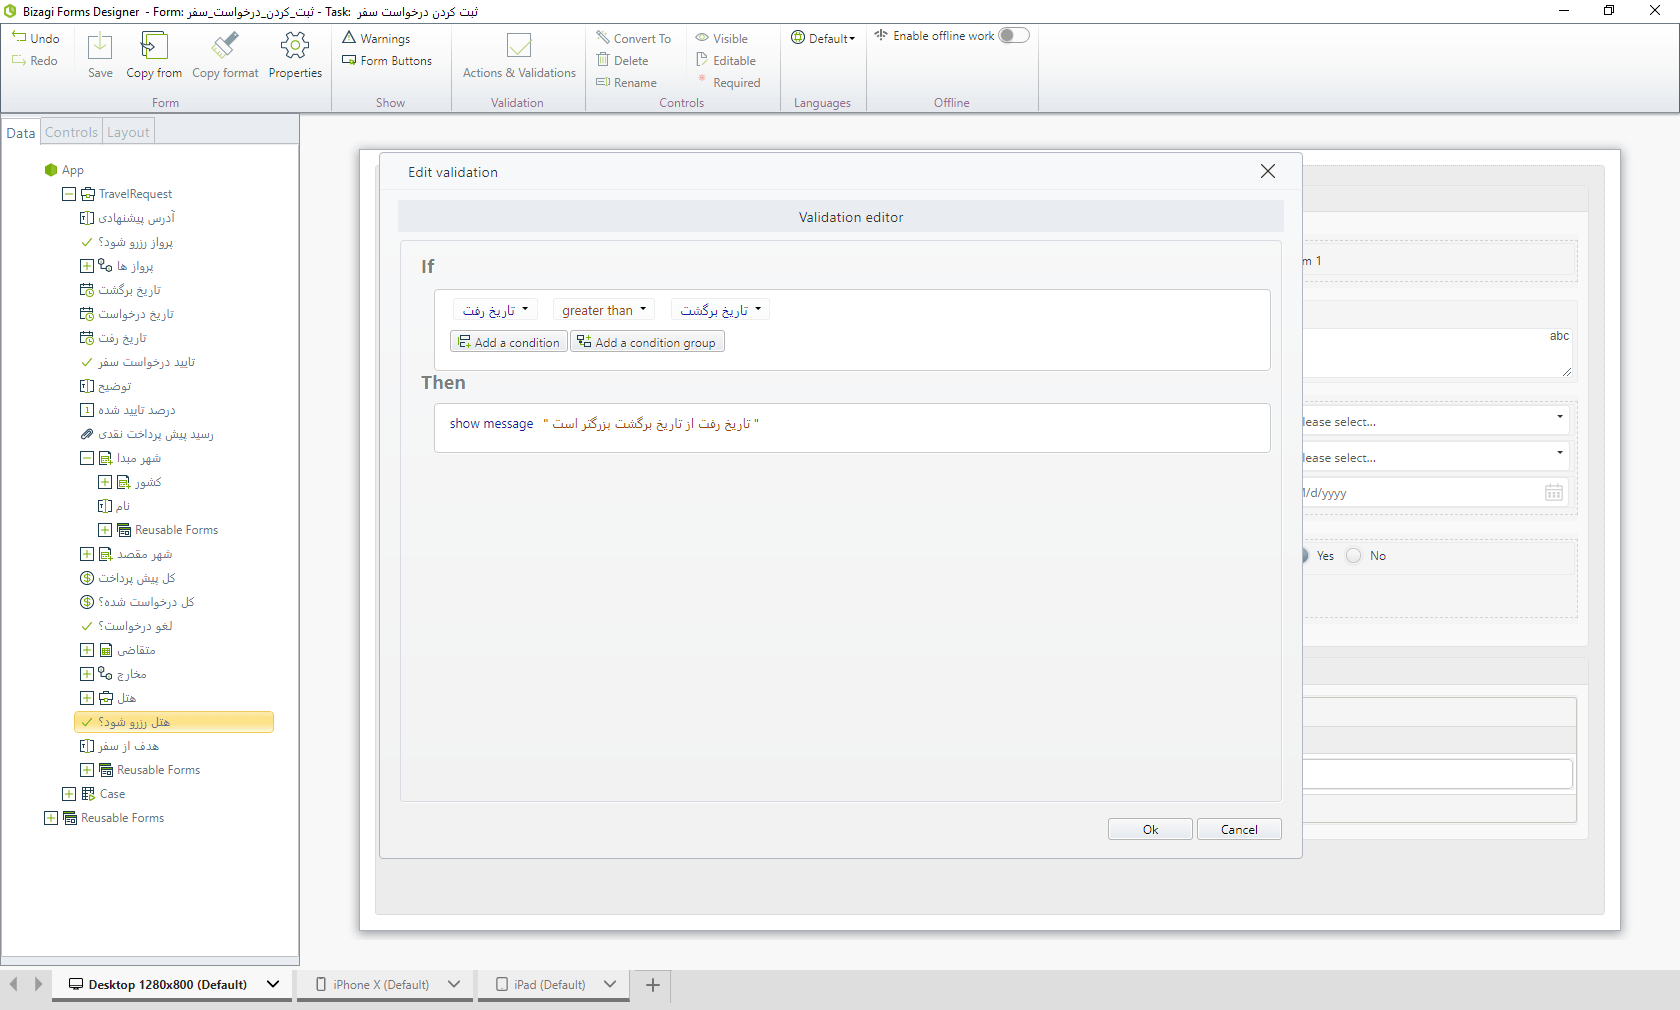Select تاریخ درخواست attribute
Image resolution: width=1680 pixels, height=1010 pixels.
click(136, 314)
